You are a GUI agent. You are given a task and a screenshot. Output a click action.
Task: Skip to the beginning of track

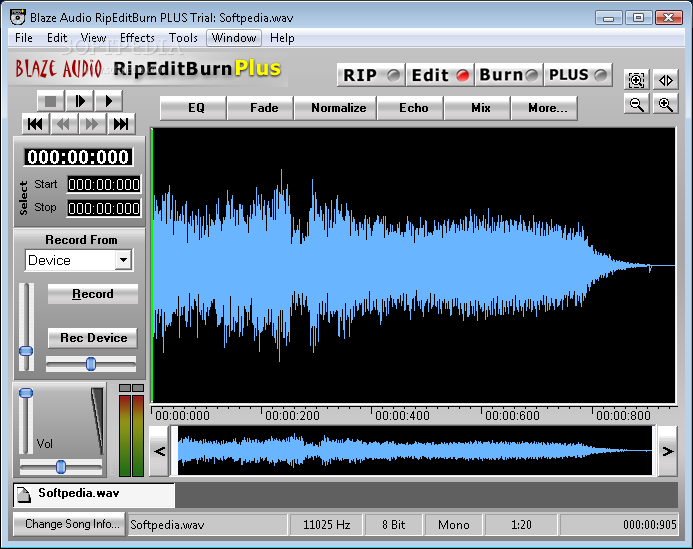click(x=35, y=124)
